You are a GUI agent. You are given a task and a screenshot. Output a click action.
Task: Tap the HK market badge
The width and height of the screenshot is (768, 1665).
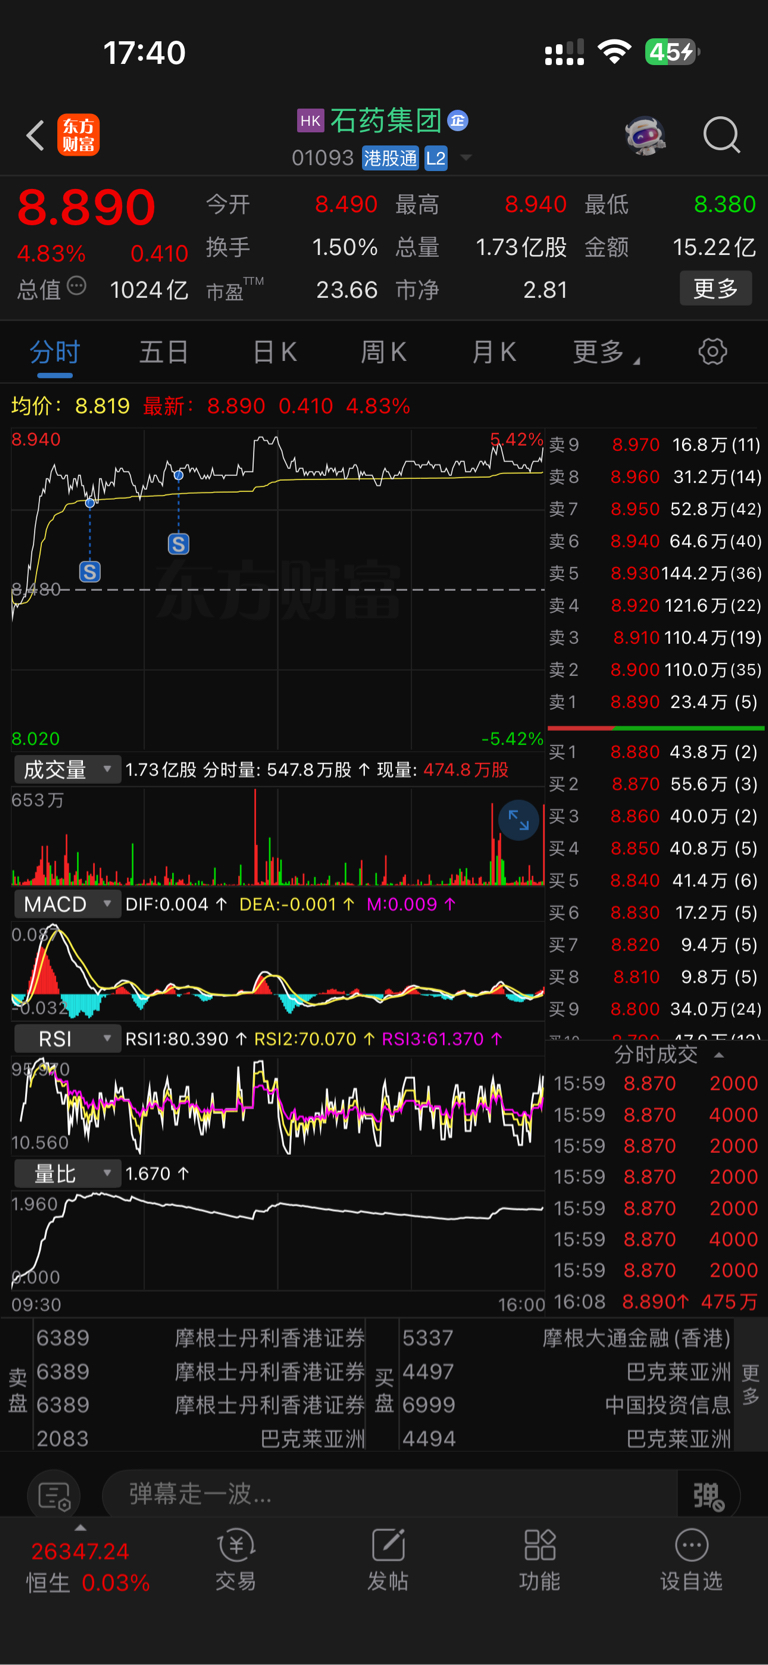(x=310, y=121)
